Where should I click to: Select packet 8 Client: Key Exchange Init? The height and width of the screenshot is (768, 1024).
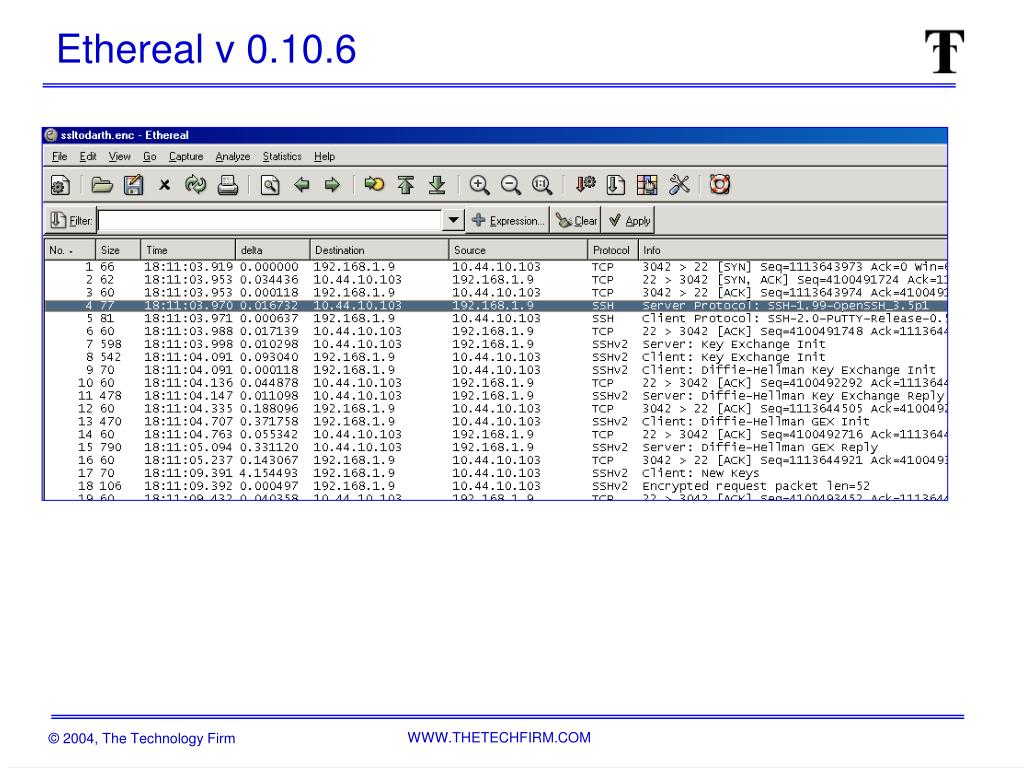pyautogui.click(x=496, y=357)
